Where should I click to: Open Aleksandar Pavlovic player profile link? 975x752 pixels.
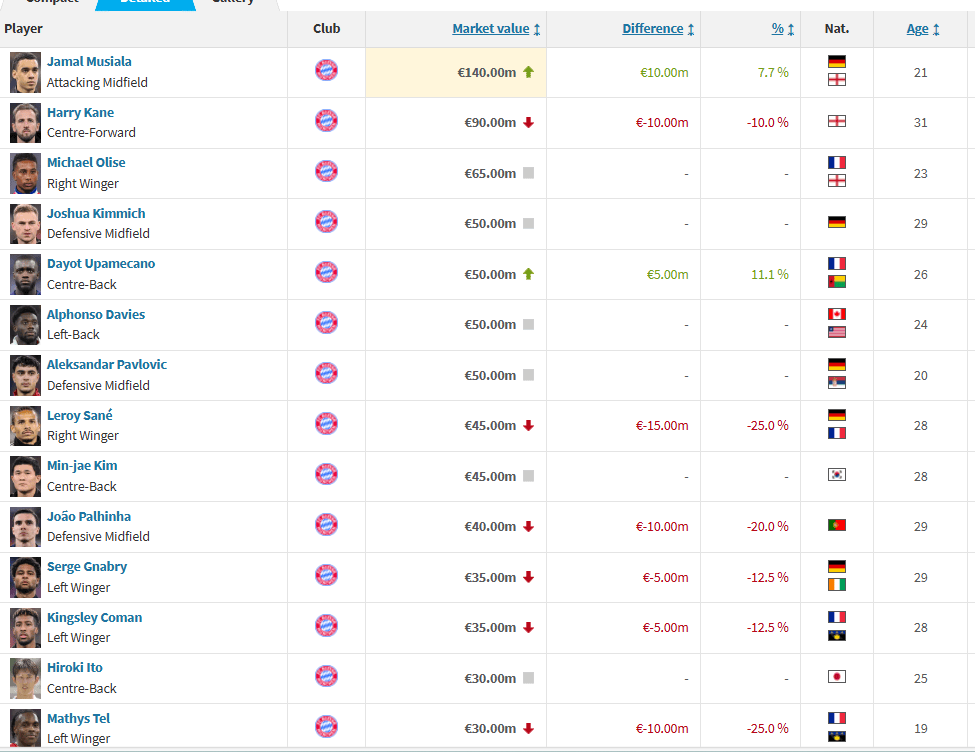(107, 364)
